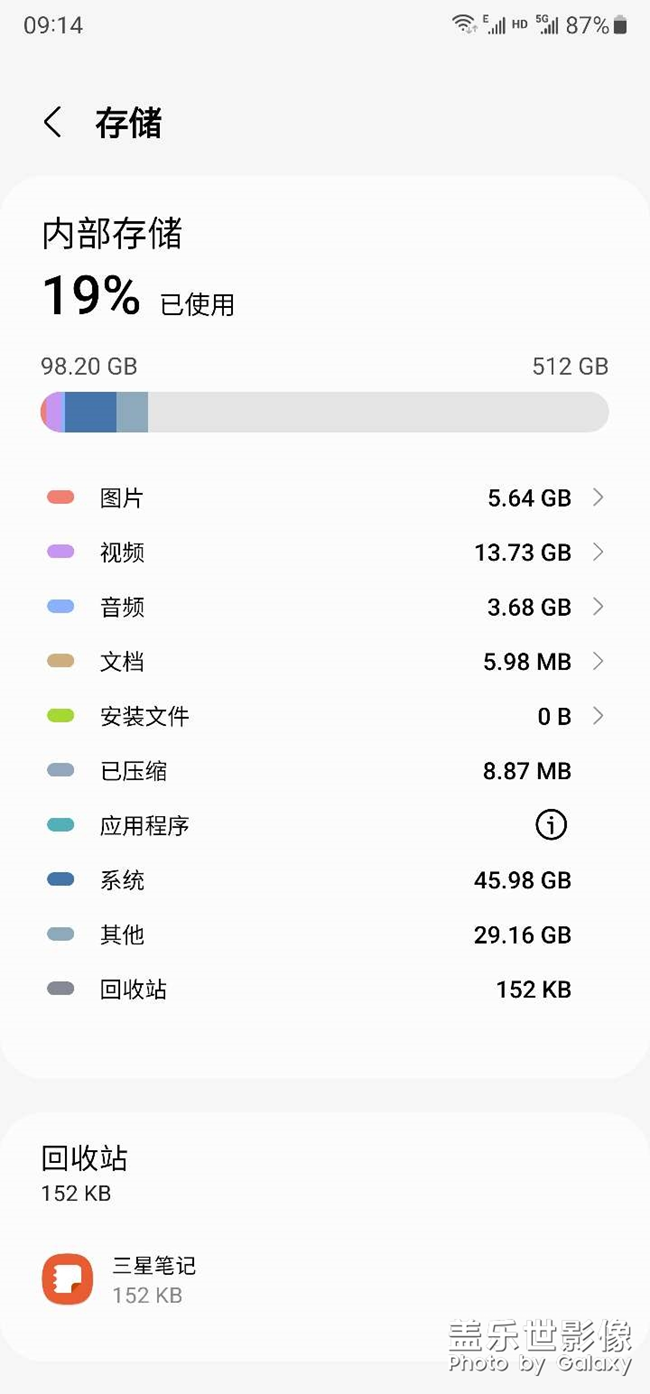The width and height of the screenshot is (650, 1394).
Task: Open the 回收站 section header
Action: (83, 1159)
